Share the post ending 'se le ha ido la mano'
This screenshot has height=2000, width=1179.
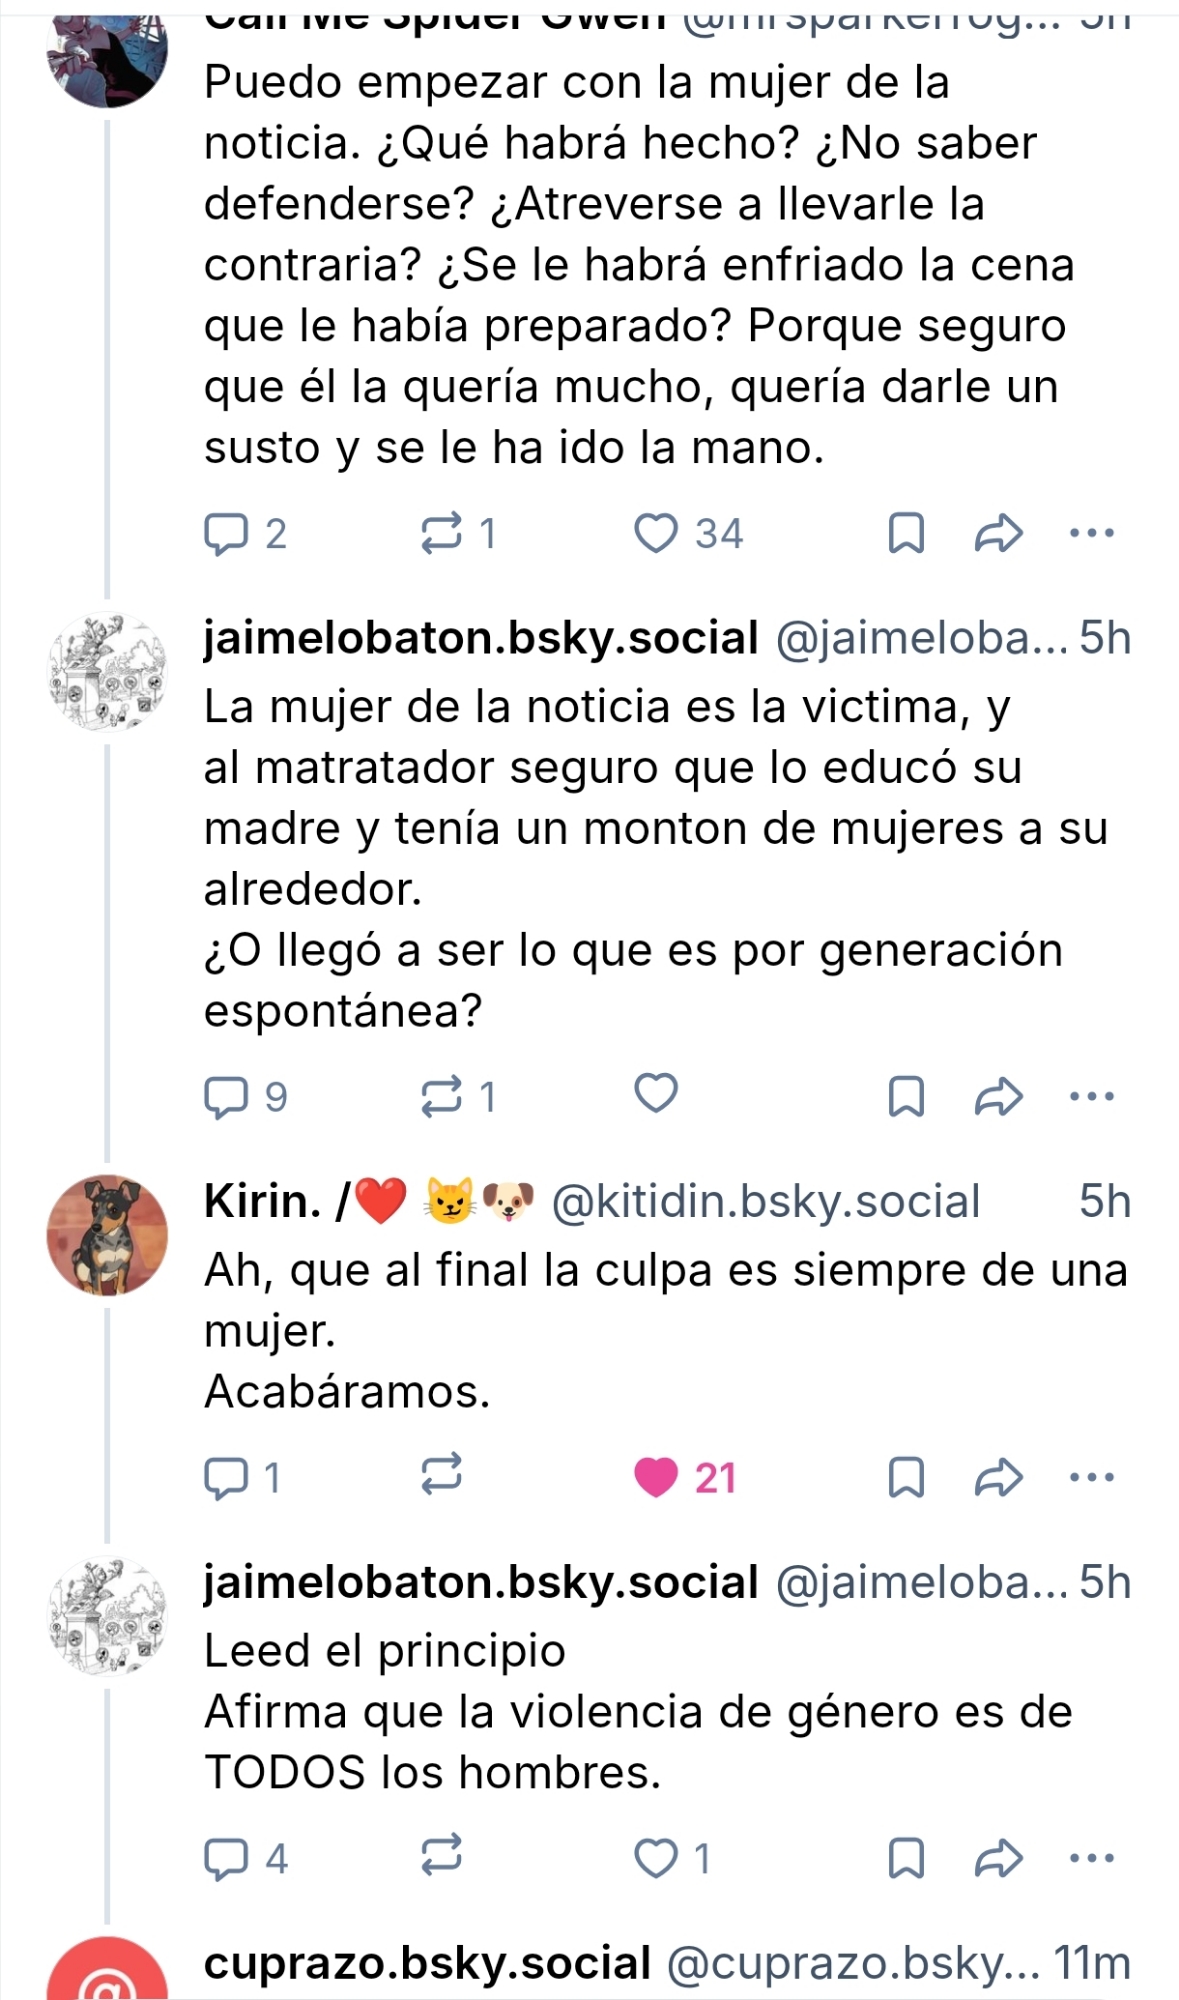(998, 533)
